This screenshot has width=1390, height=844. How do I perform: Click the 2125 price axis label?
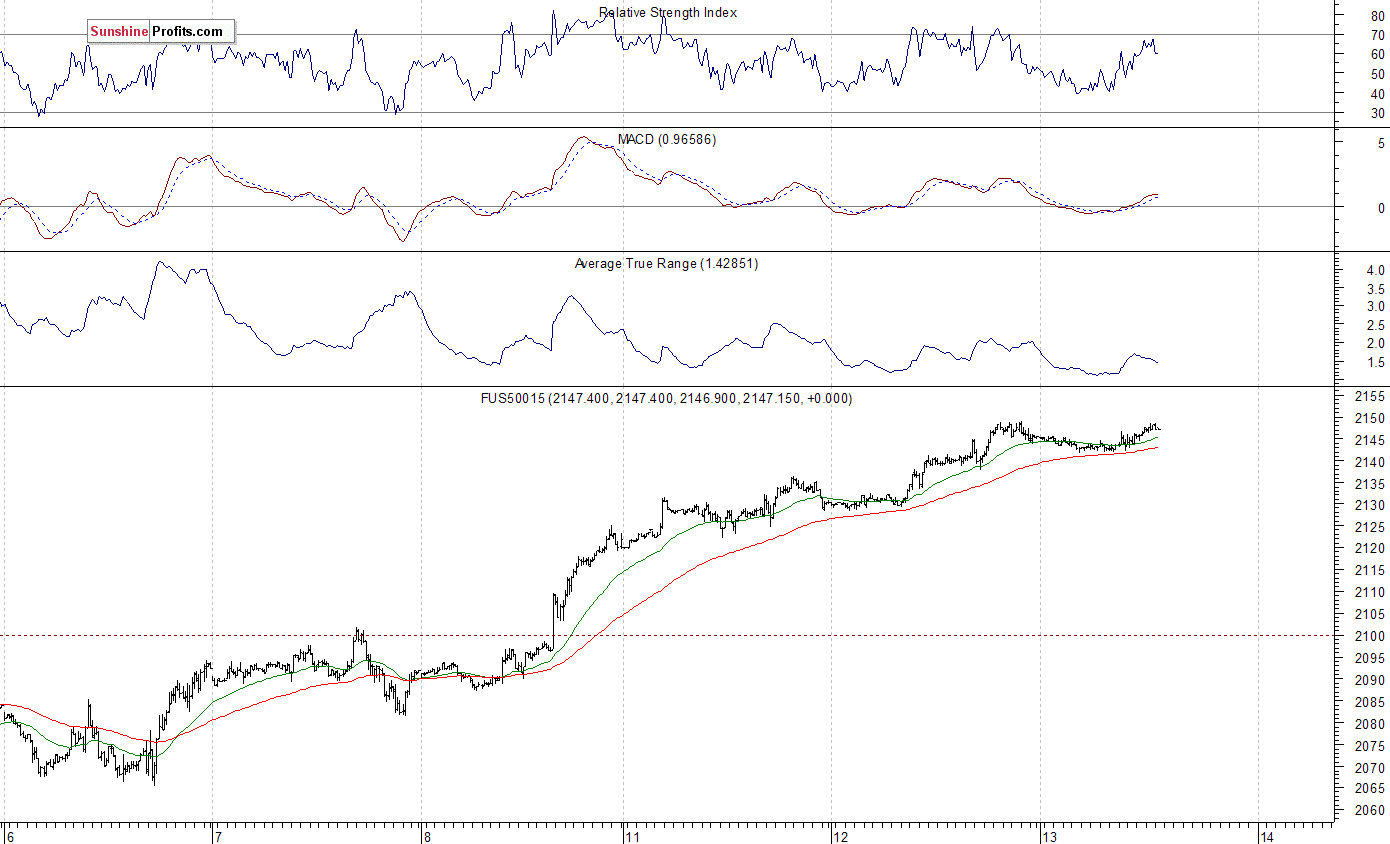(x=1370, y=527)
